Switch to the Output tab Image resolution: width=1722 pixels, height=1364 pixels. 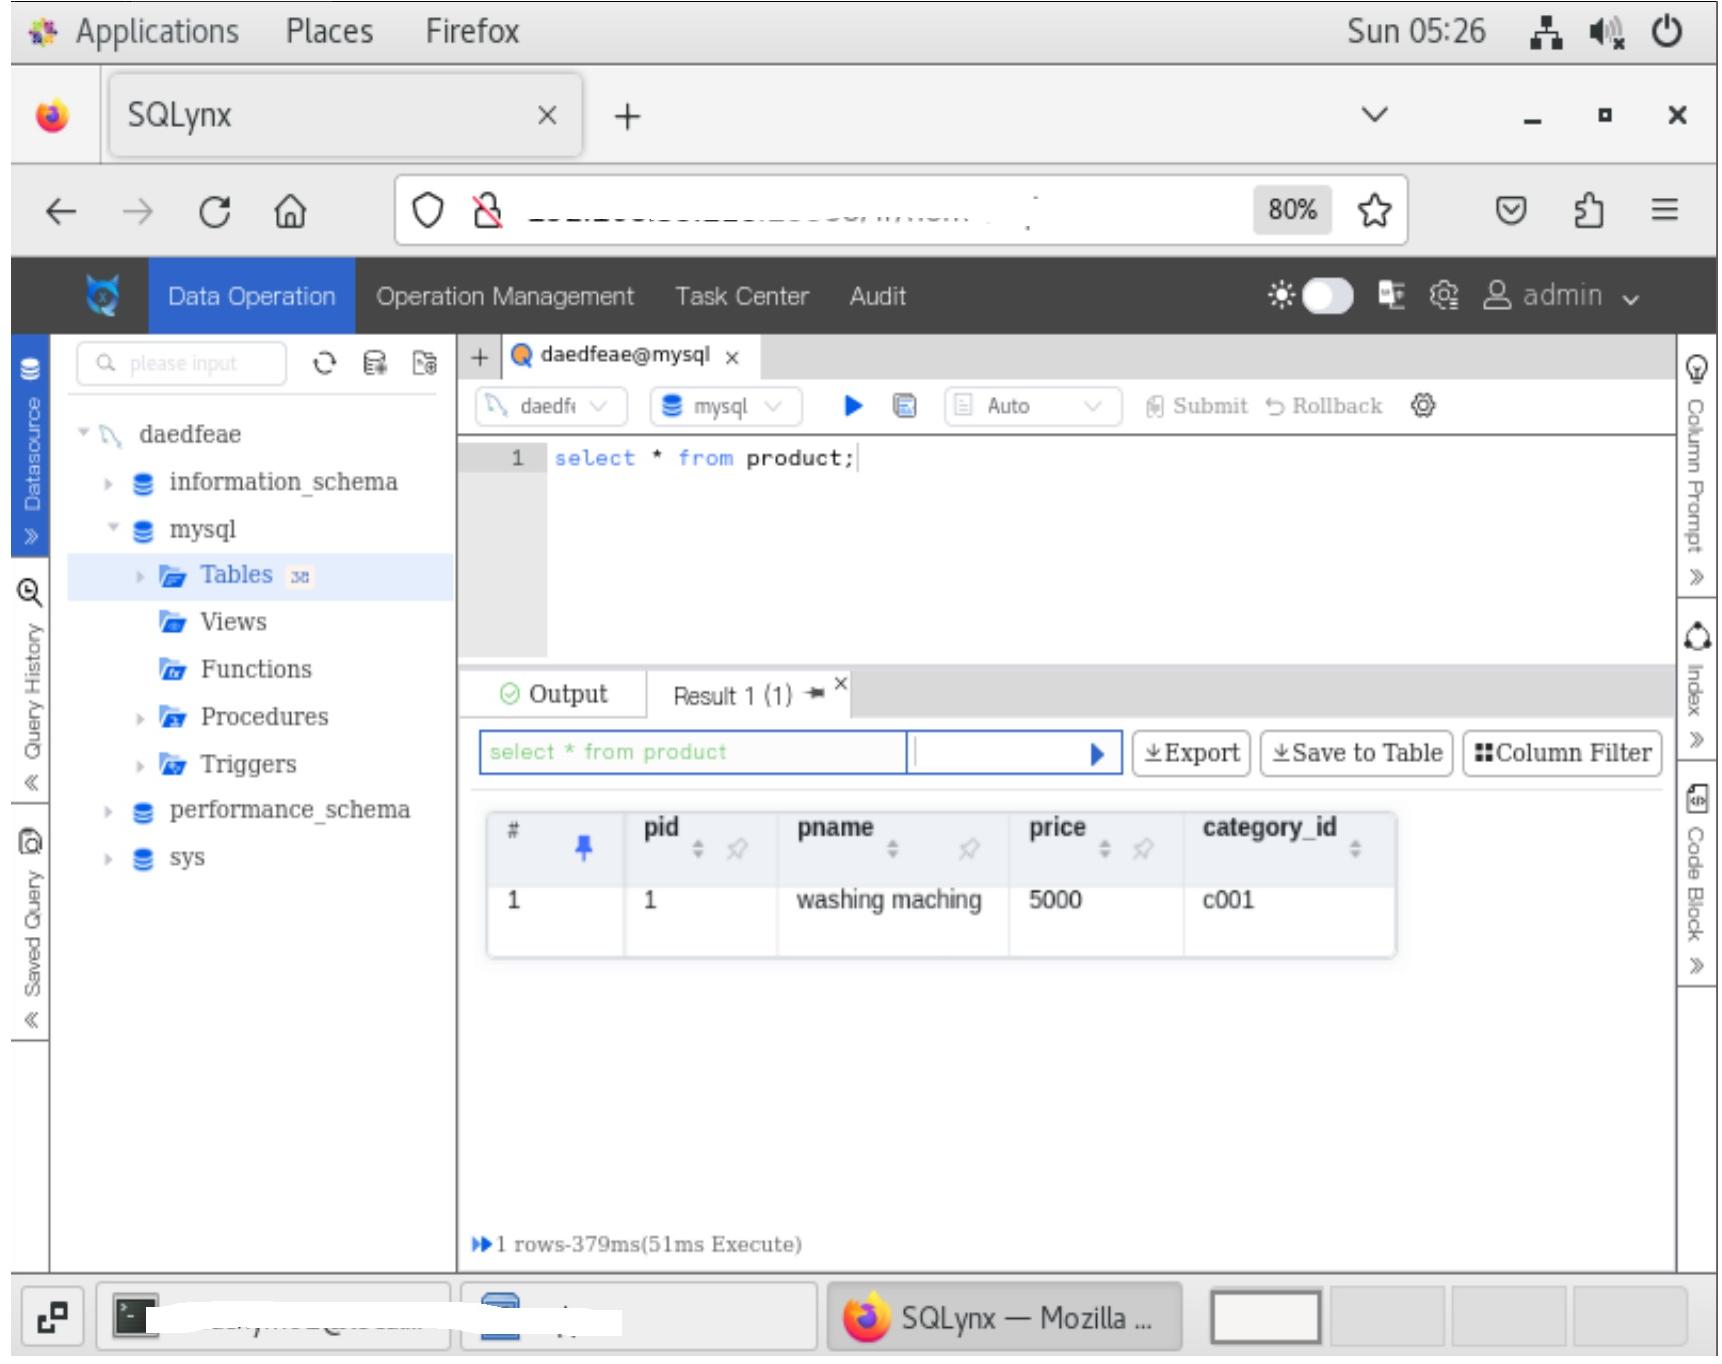(x=553, y=694)
